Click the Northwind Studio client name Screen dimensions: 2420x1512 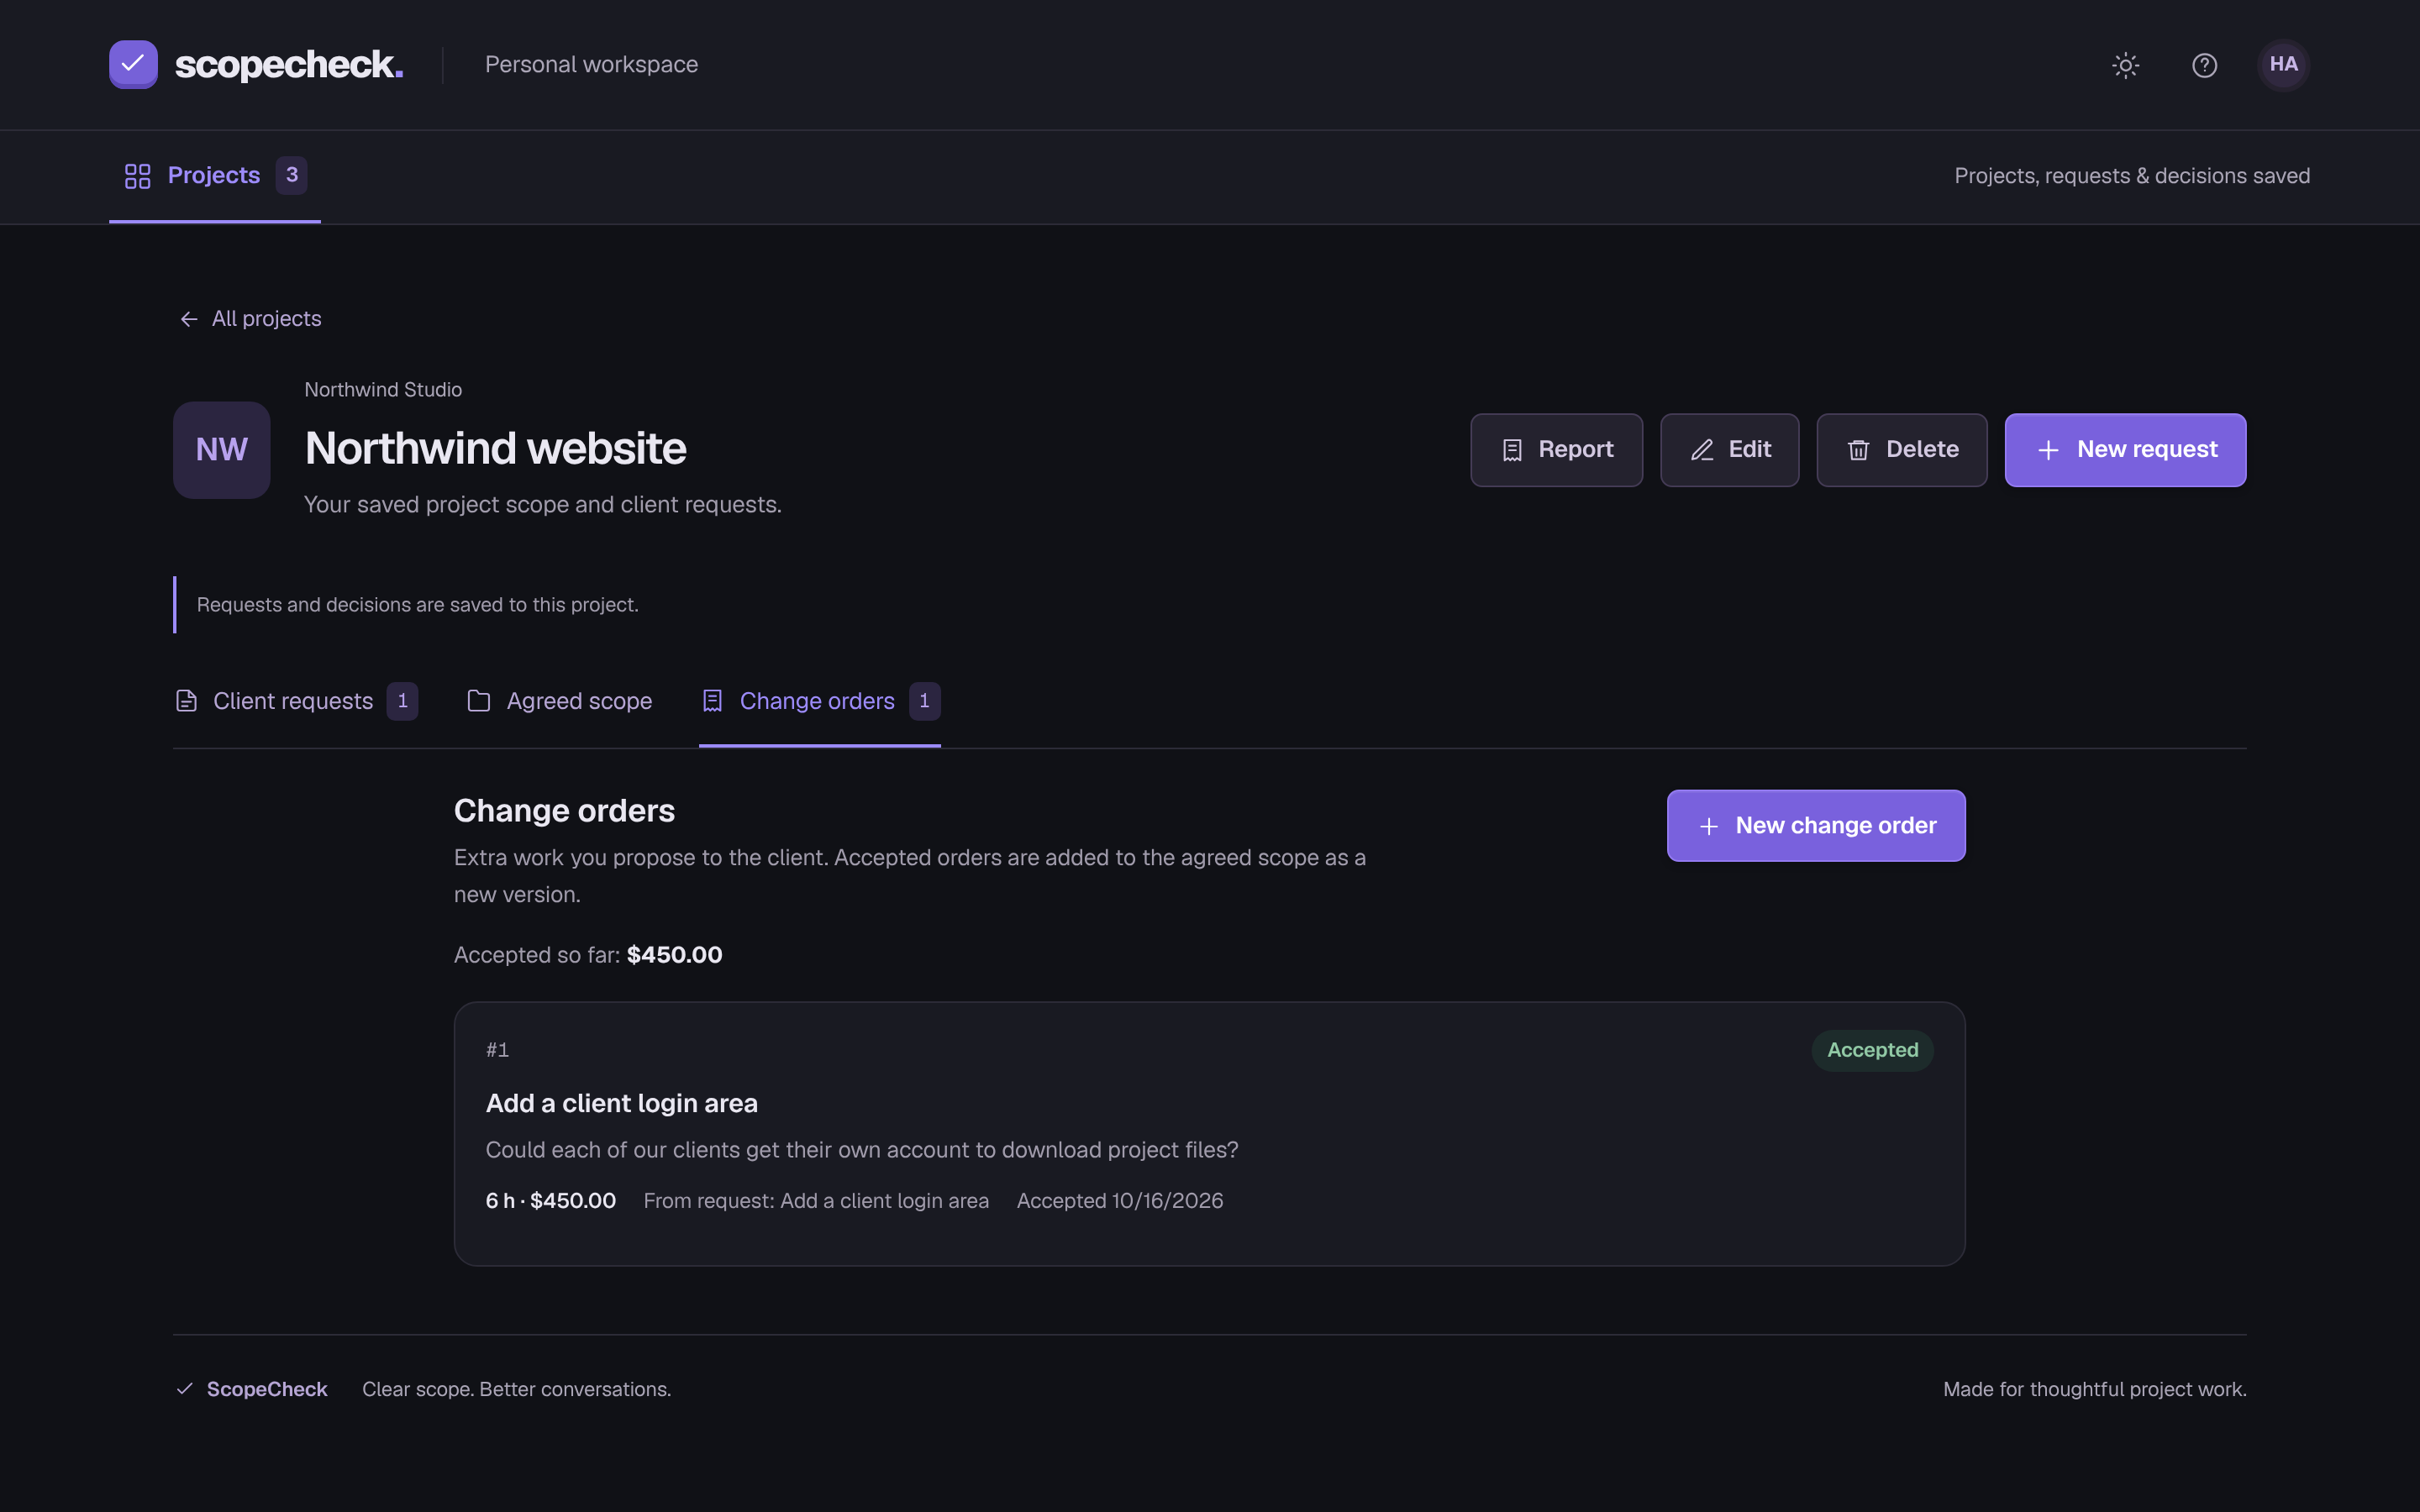coord(383,390)
